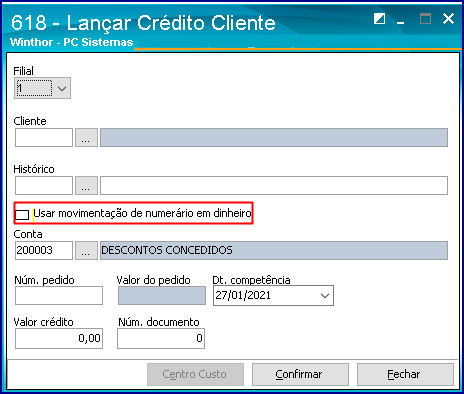464x394 pixels.
Task: Click the Núm. documento field
Action: click(x=161, y=339)
